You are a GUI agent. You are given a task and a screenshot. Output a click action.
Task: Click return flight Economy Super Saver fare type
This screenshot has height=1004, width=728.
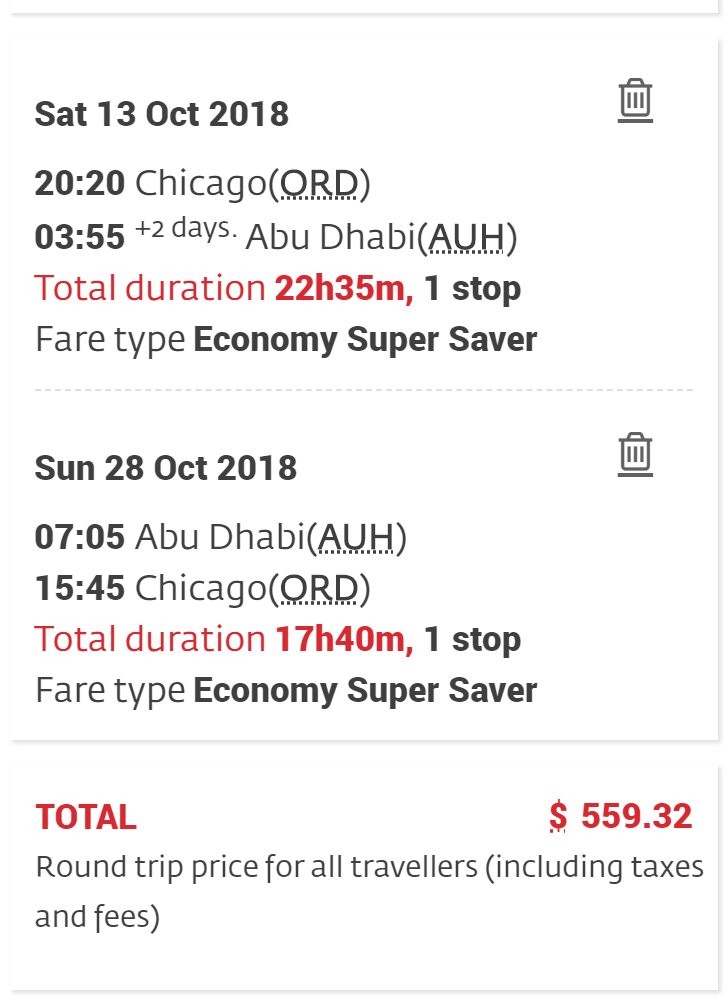[365, 691]
